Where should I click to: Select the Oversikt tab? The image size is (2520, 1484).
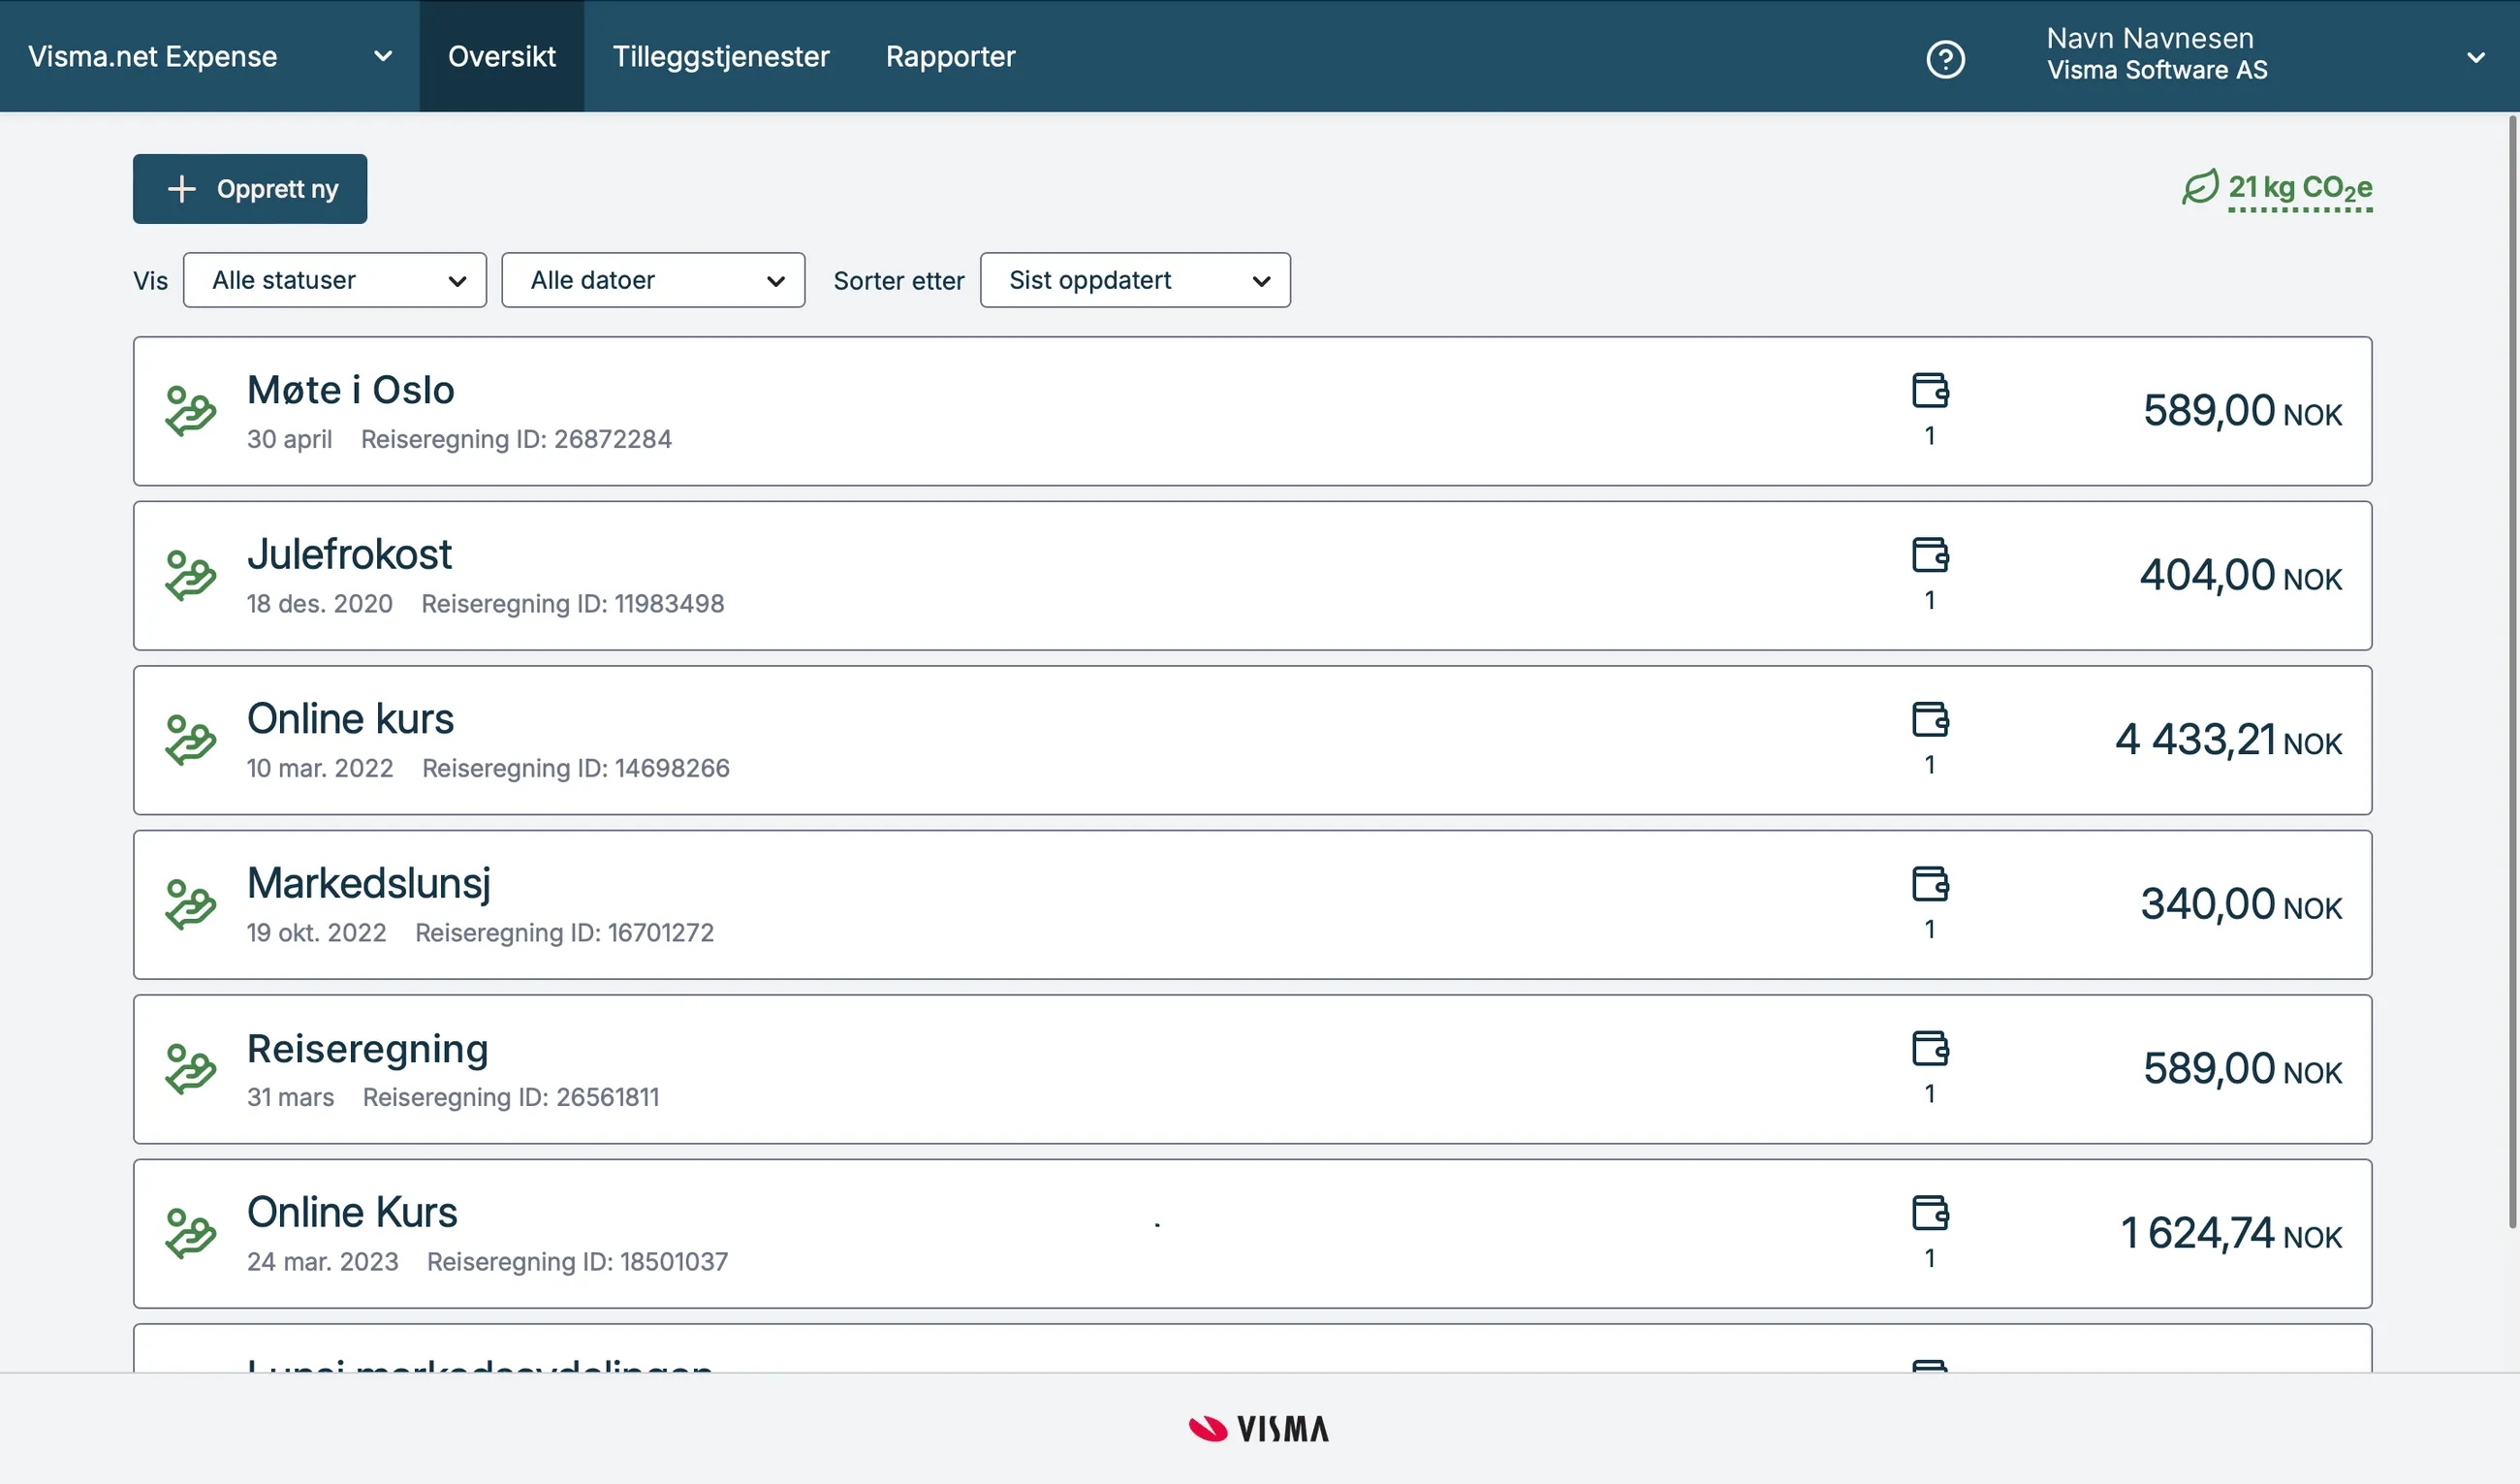tap(501, 57)
